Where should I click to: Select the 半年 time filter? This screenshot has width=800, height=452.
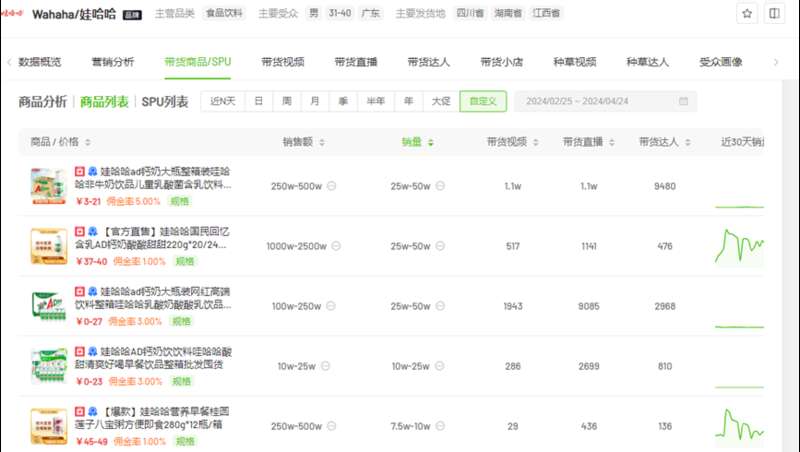376,101
